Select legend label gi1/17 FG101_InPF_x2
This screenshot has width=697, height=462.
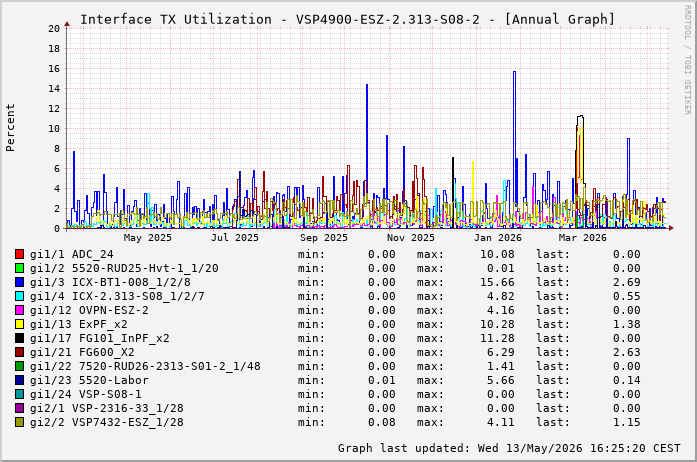[x=100, y=338]
